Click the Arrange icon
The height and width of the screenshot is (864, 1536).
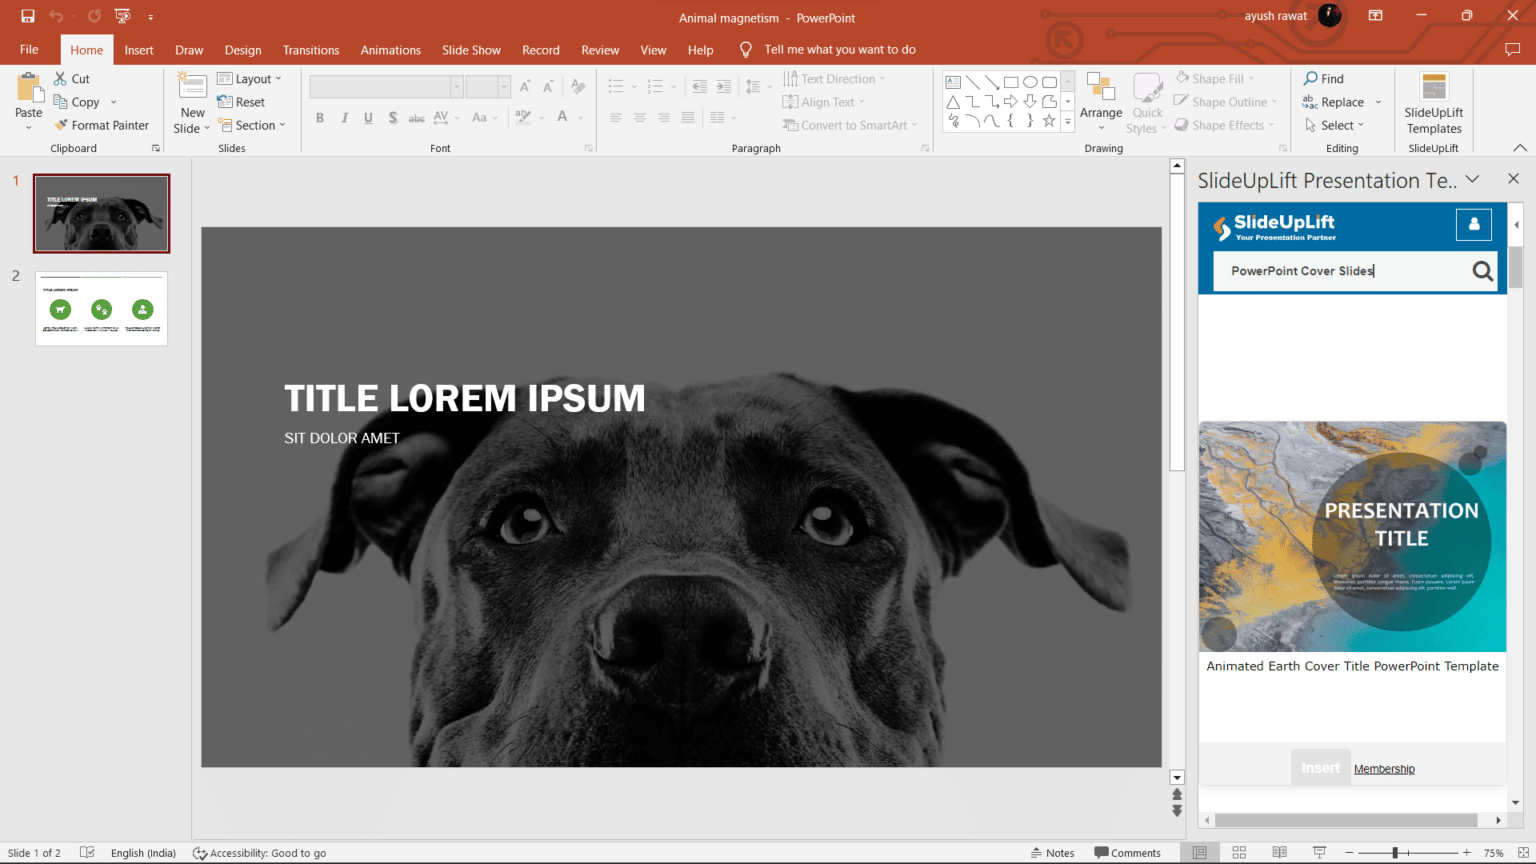pos(1101,100)
